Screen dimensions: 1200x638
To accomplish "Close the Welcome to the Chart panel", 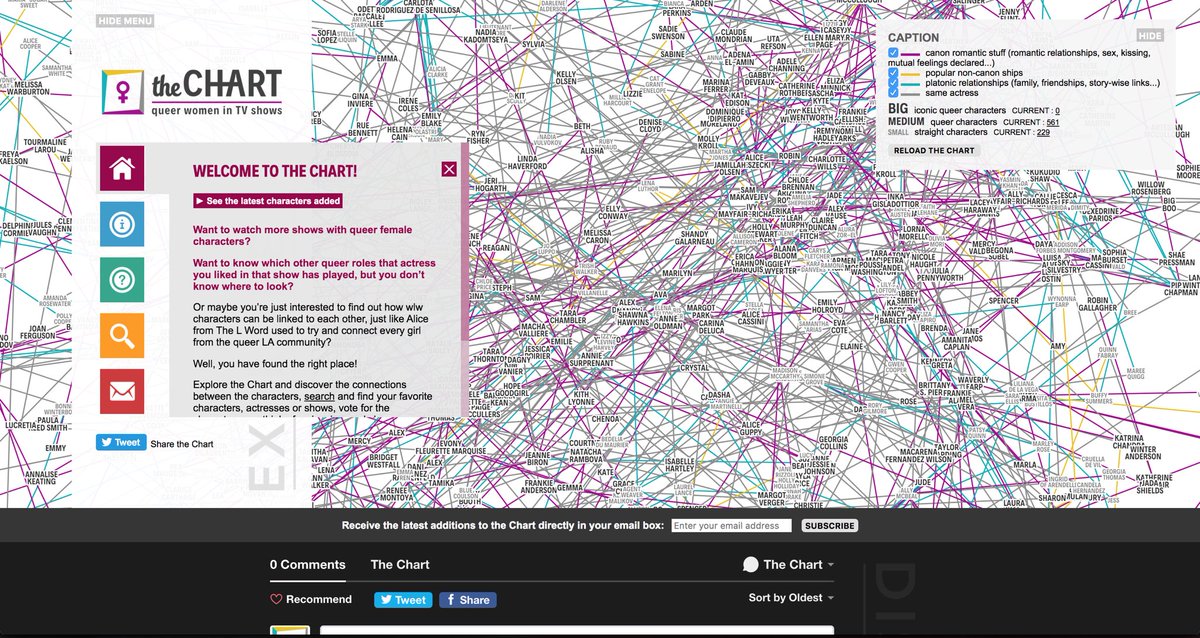I will point(449,169).
